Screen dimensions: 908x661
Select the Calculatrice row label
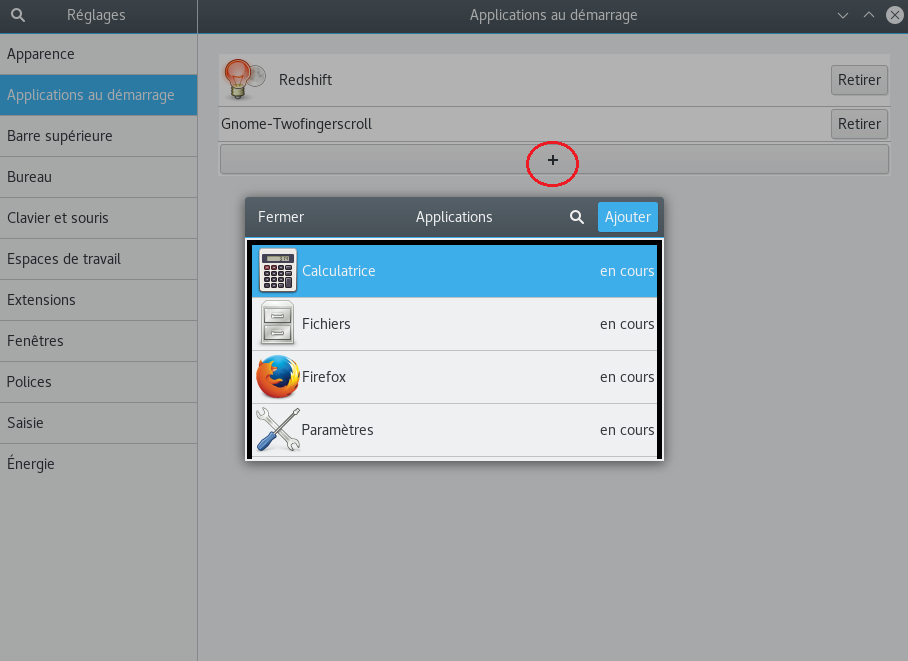338,271
